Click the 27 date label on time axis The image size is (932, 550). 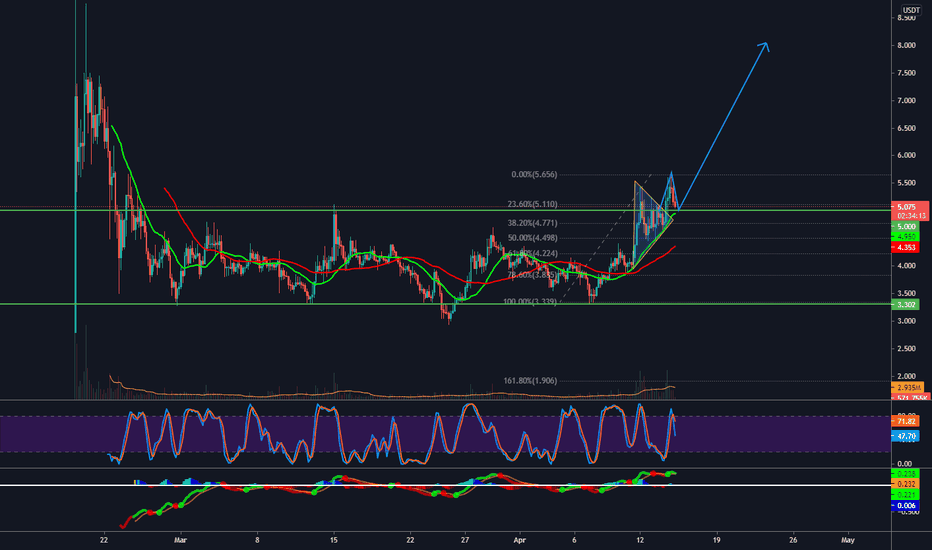pos(465,540)
